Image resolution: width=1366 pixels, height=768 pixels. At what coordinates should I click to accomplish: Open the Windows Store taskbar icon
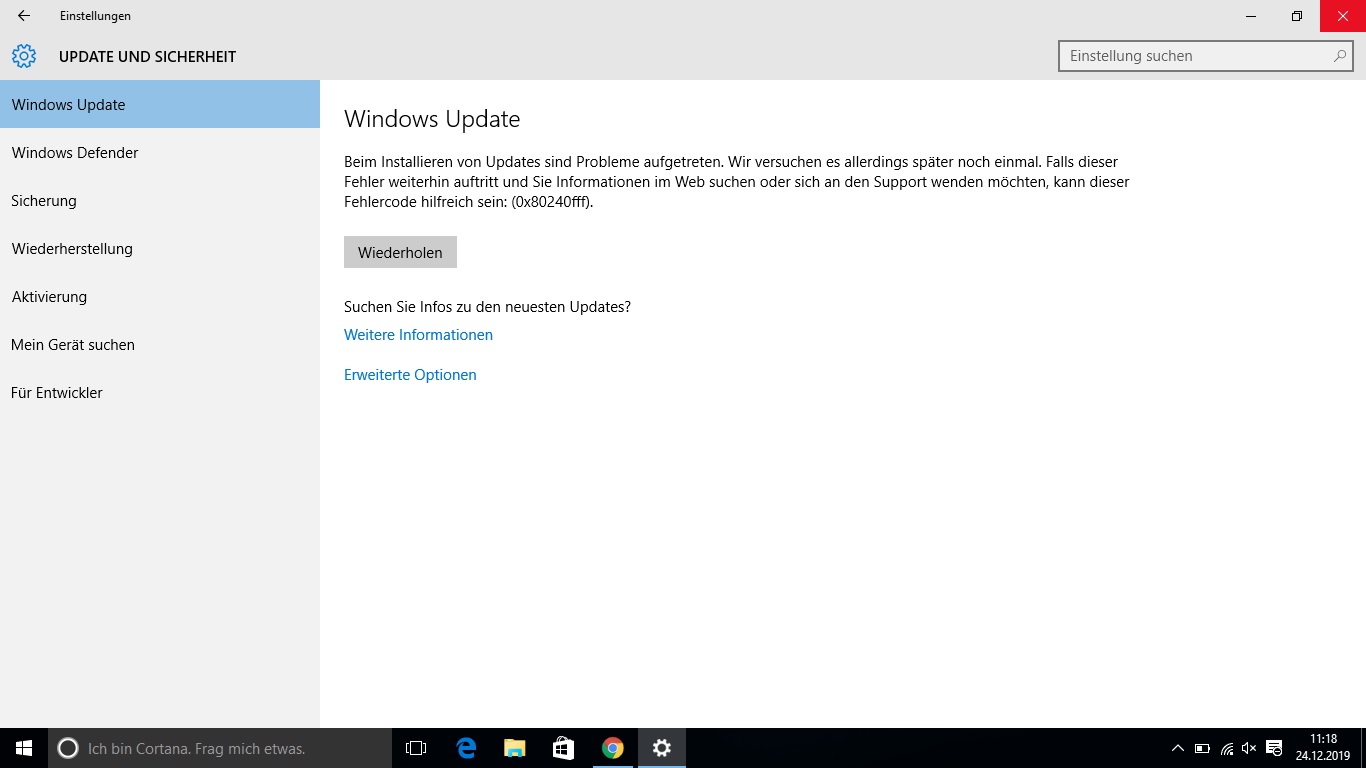563,748
